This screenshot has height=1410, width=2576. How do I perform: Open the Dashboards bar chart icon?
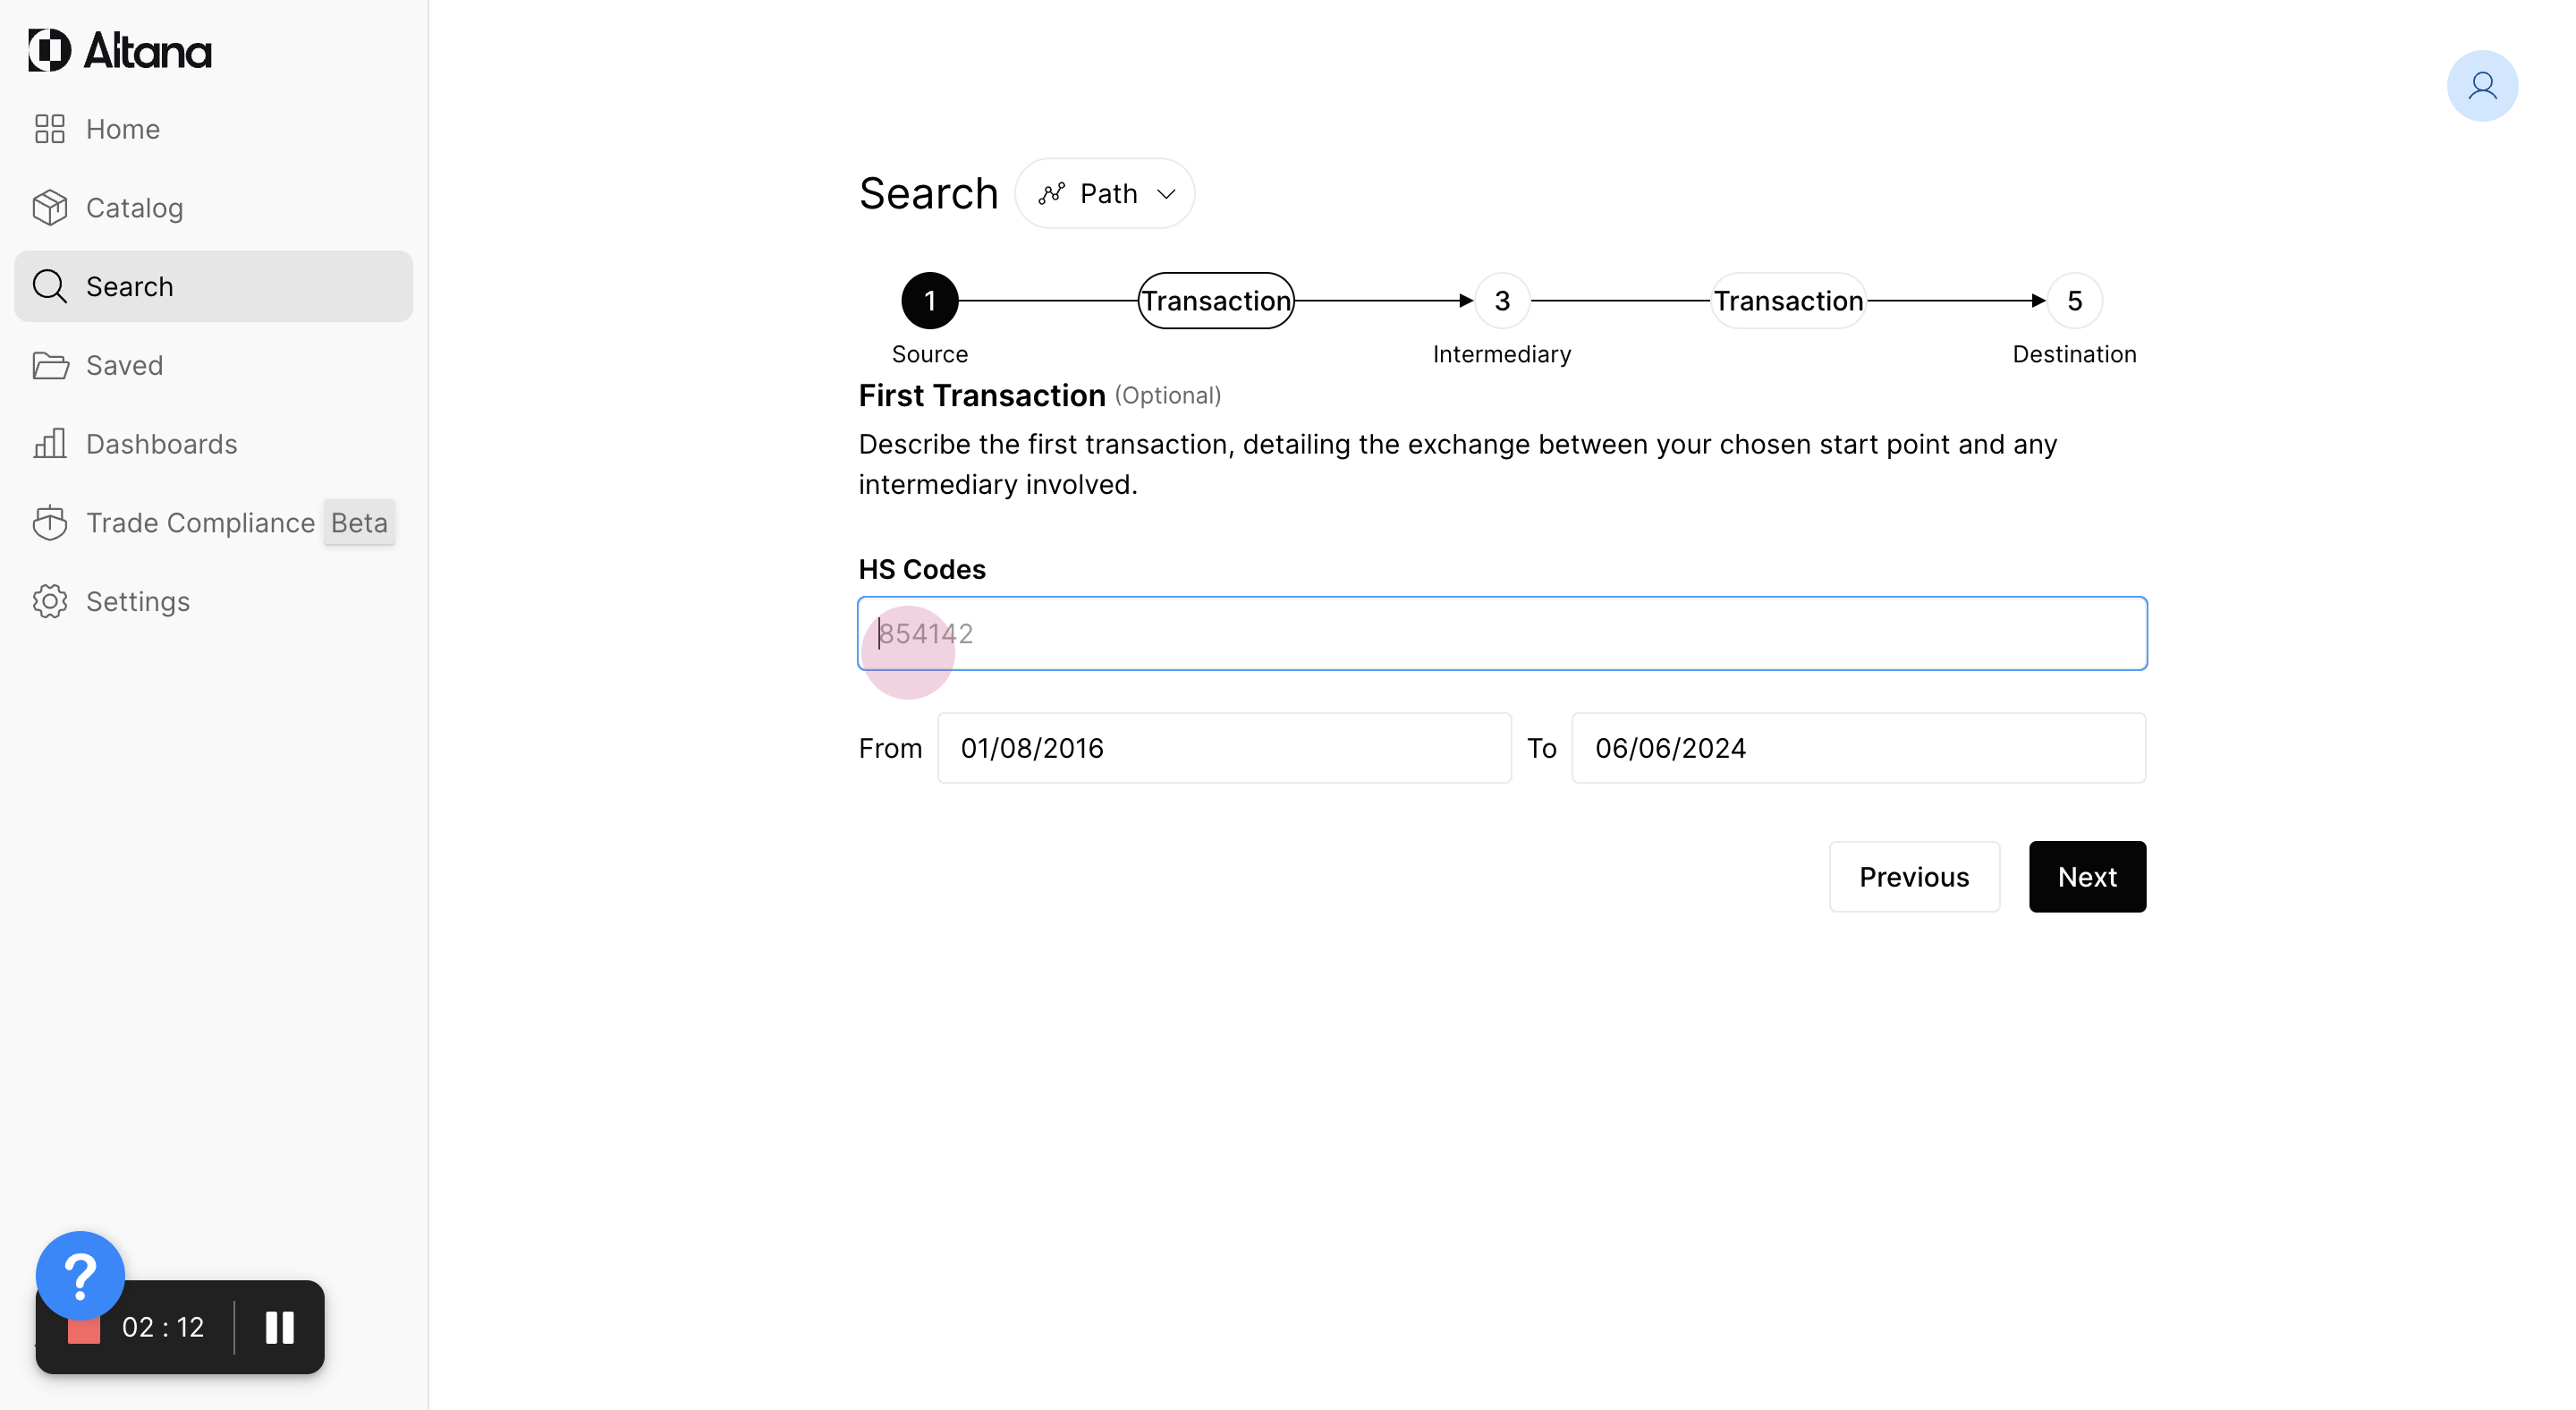pyautogui.click(x=49, y=444)
